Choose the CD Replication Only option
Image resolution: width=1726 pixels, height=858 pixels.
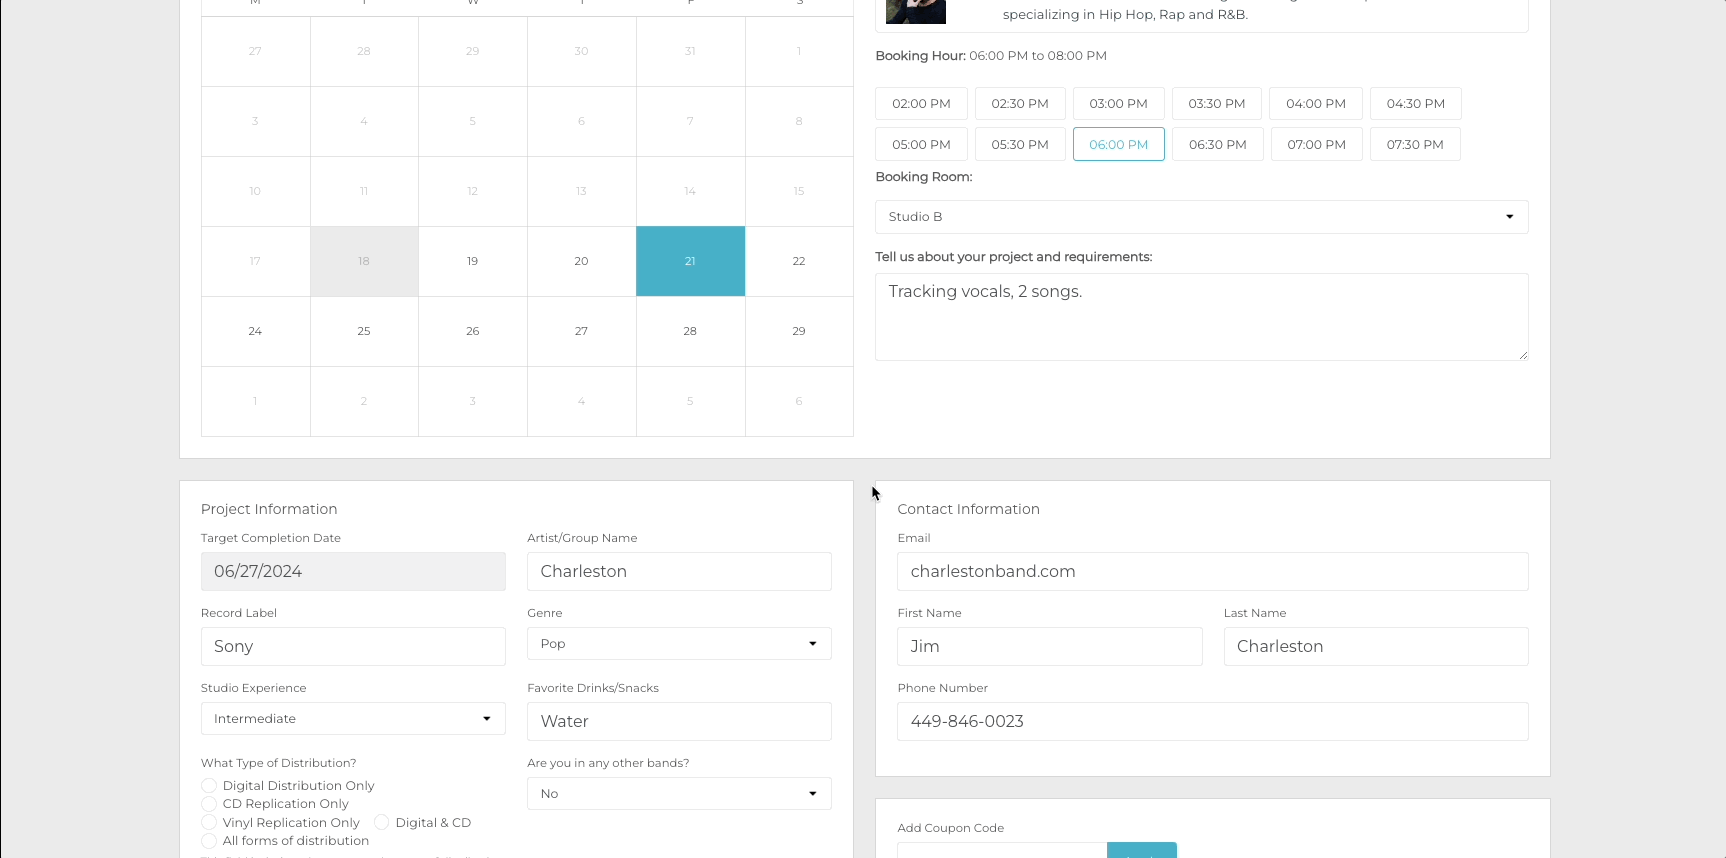(x=209, y=804)
